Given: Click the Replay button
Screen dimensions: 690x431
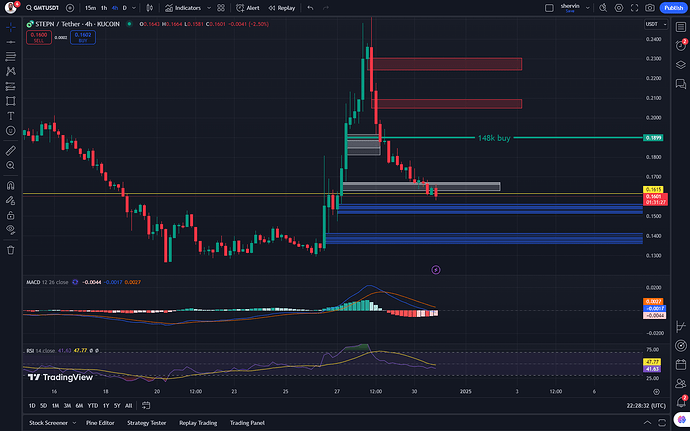Looking at the screenshot, I should click(x=281, y=7).
